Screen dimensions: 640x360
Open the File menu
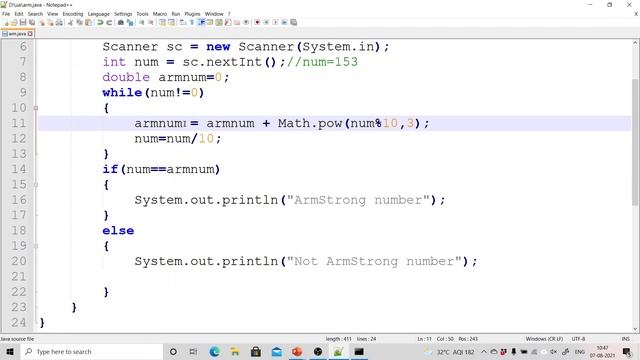6,14
